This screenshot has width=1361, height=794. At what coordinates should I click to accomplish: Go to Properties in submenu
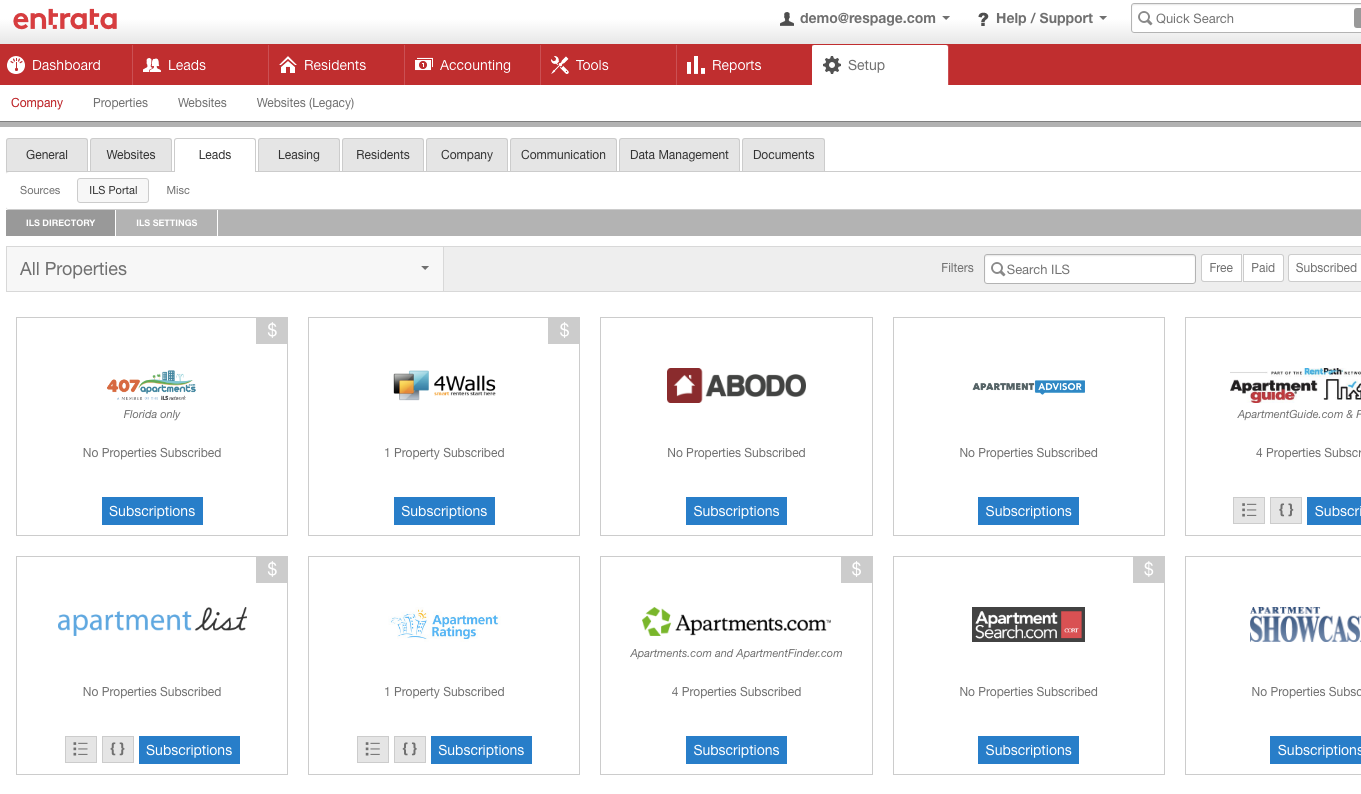[120, 103]
